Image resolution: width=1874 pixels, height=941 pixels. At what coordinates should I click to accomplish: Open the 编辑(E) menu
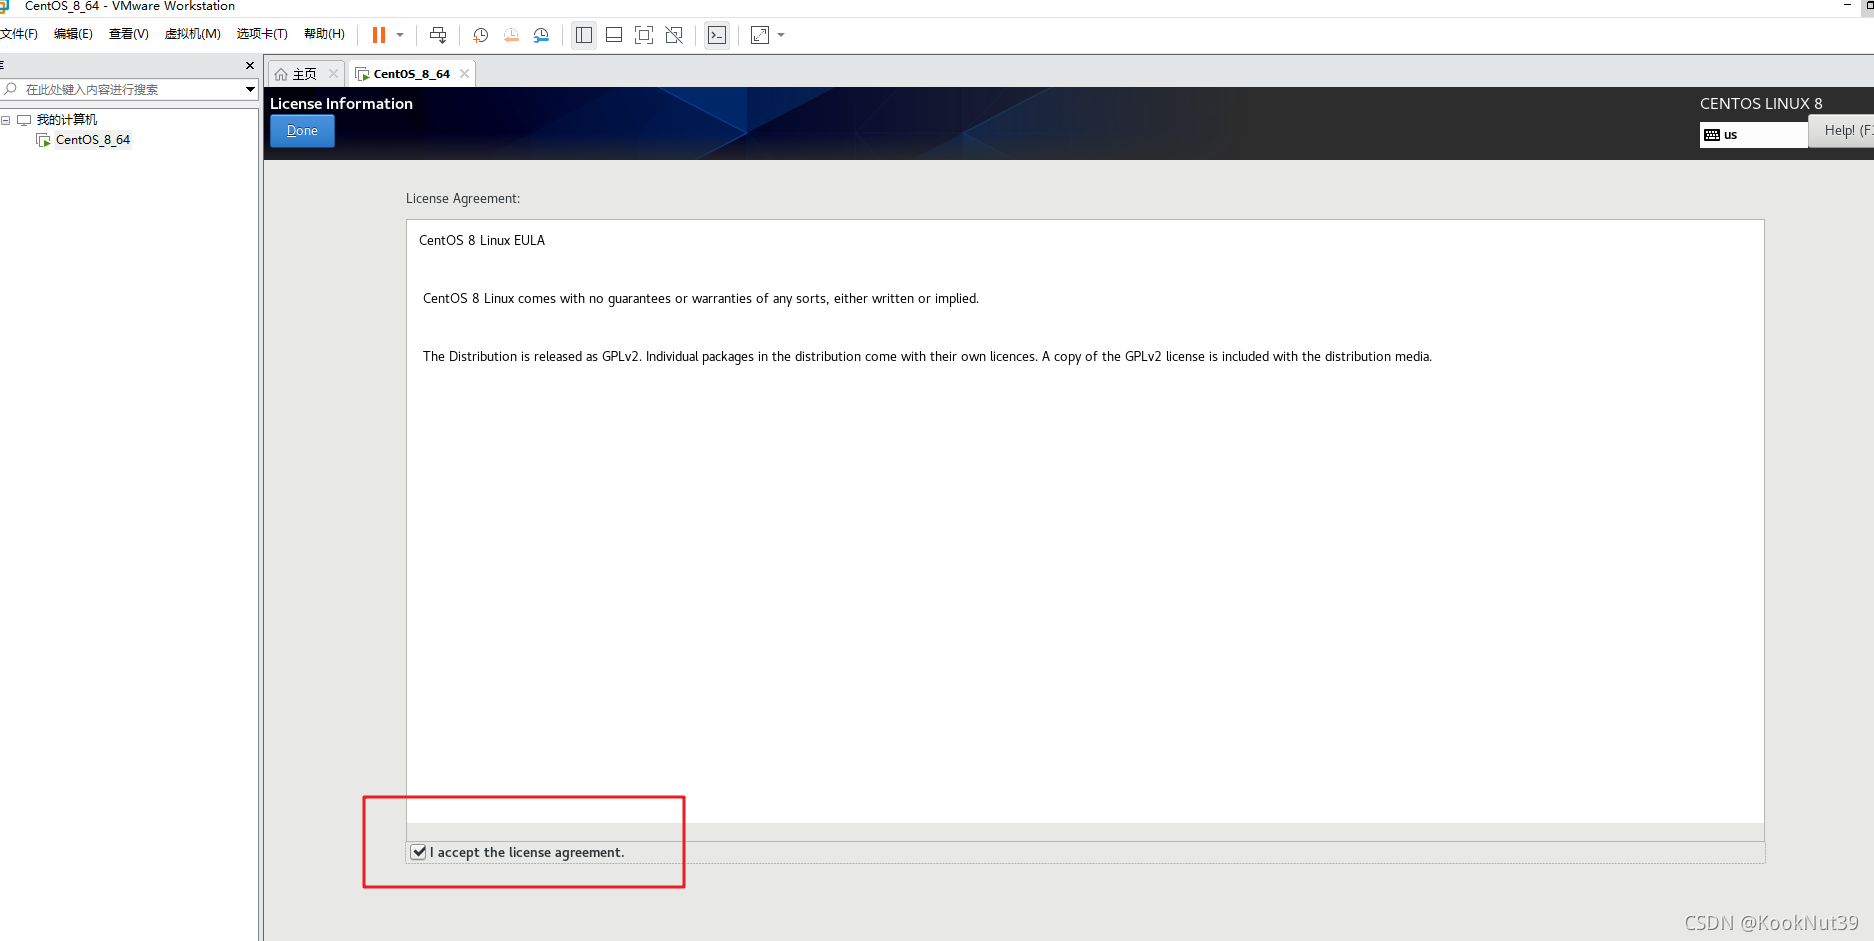click(x=73, y=34)
